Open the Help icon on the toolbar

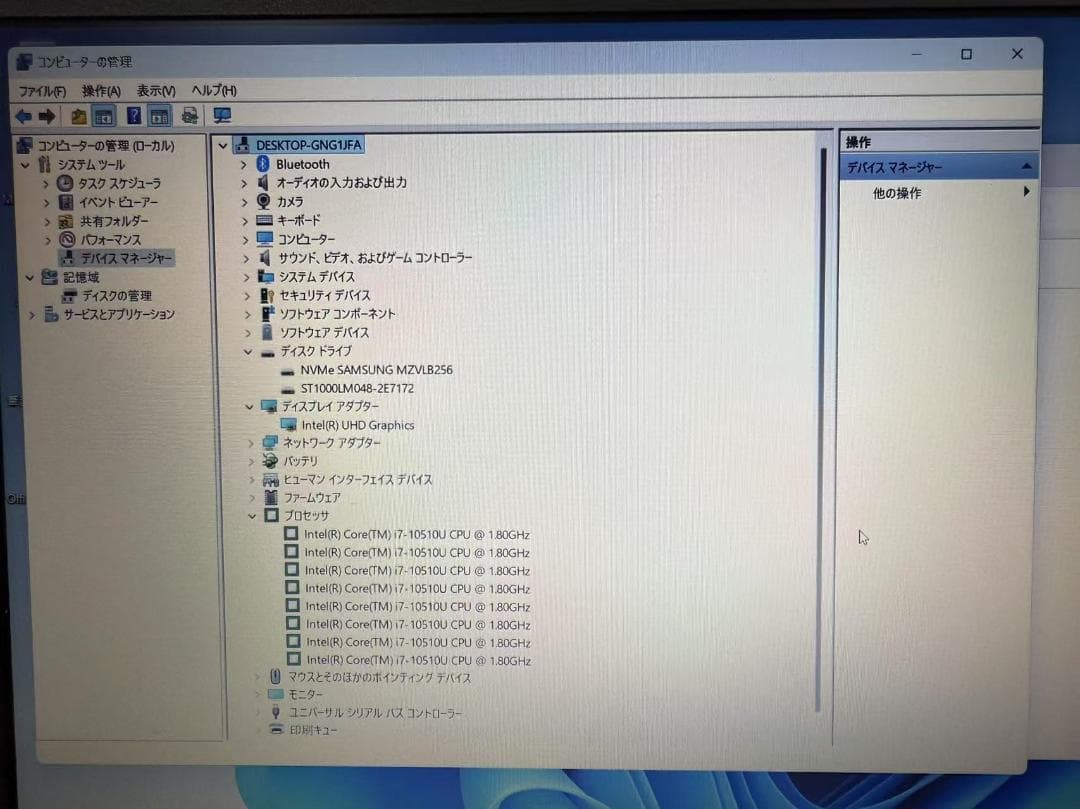tap(134, 115)
